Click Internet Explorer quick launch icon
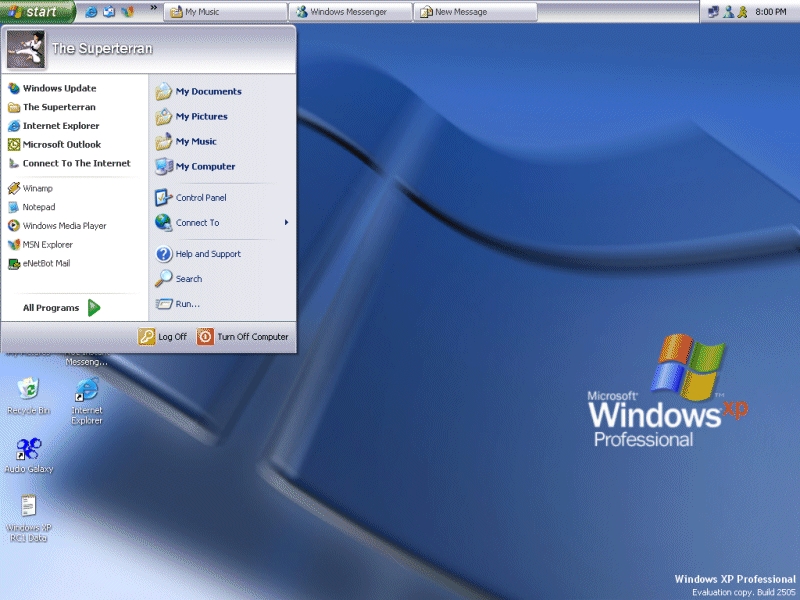 click(91, 12)
